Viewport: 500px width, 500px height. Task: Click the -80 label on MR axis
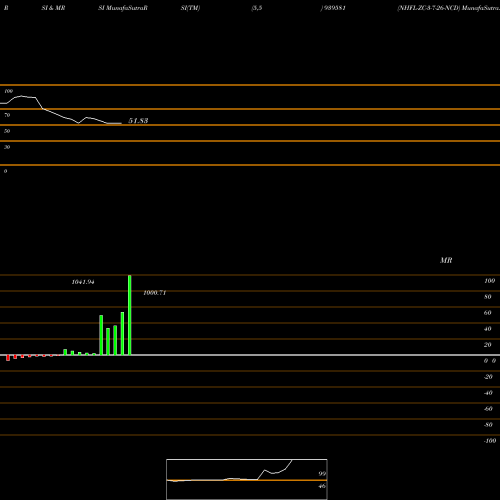pyautogui.click(x=488, y=425)
